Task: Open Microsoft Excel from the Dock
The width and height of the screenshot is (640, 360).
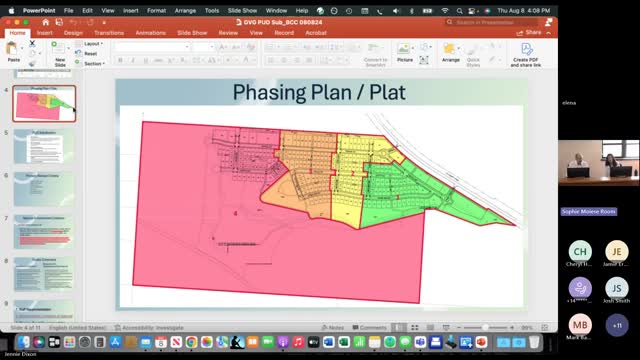Action: point(344,342)
